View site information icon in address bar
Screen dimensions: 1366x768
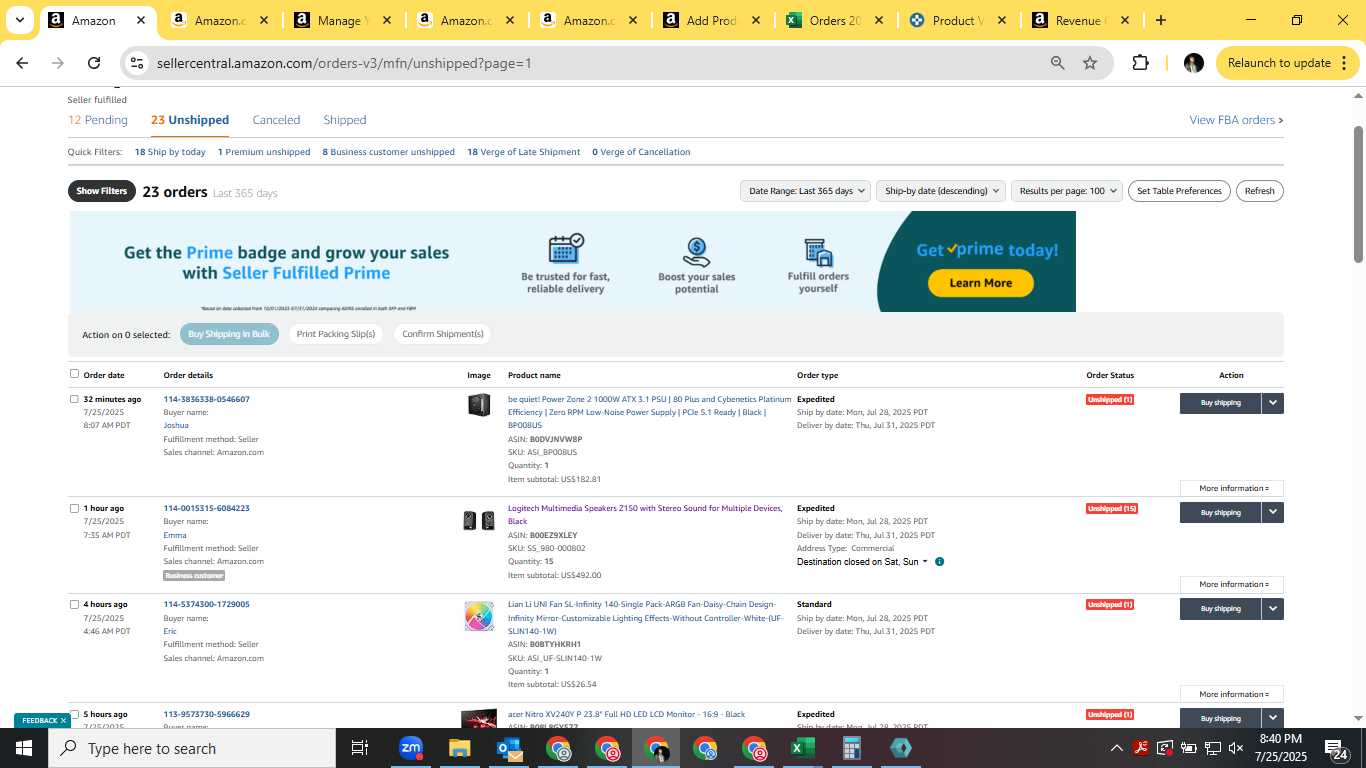pos(137,63)
